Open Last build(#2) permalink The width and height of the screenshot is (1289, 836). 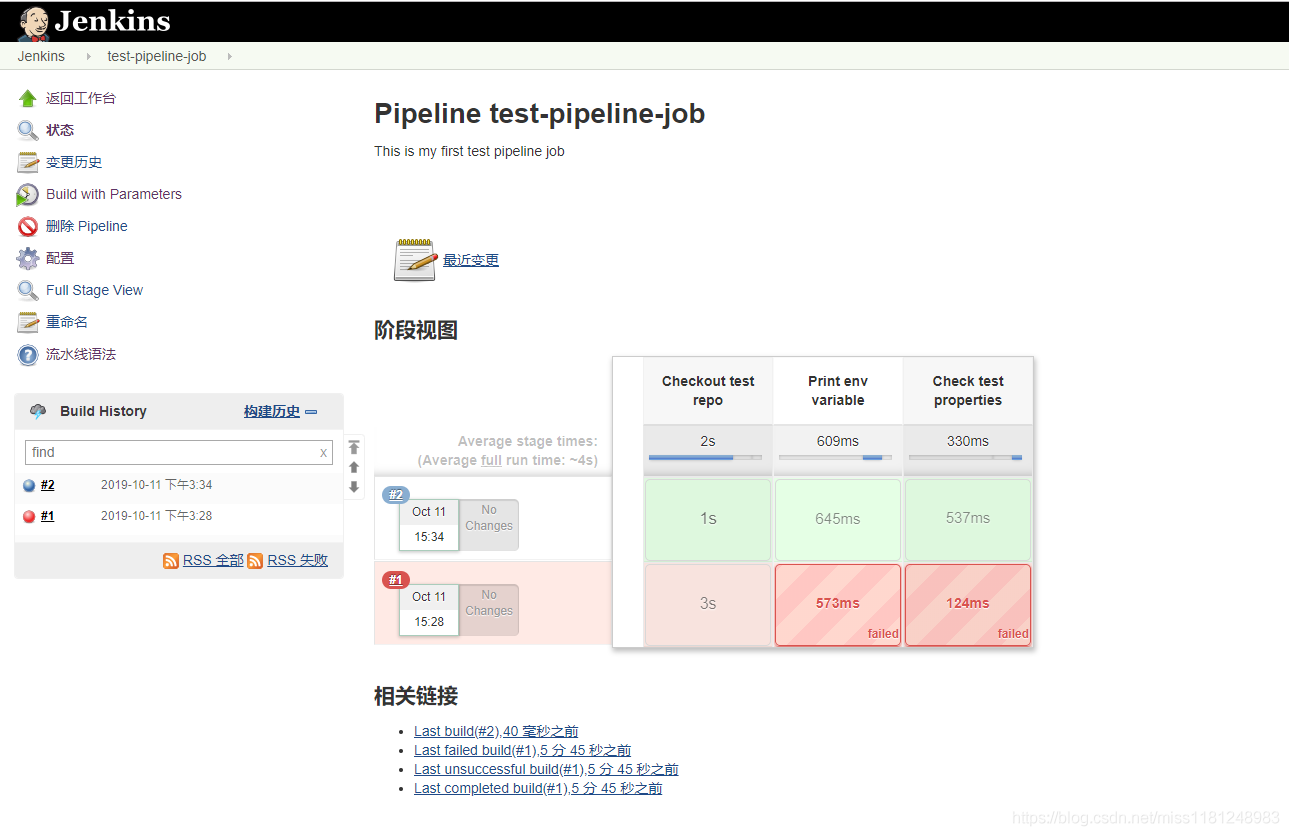[x=496, y=731]
